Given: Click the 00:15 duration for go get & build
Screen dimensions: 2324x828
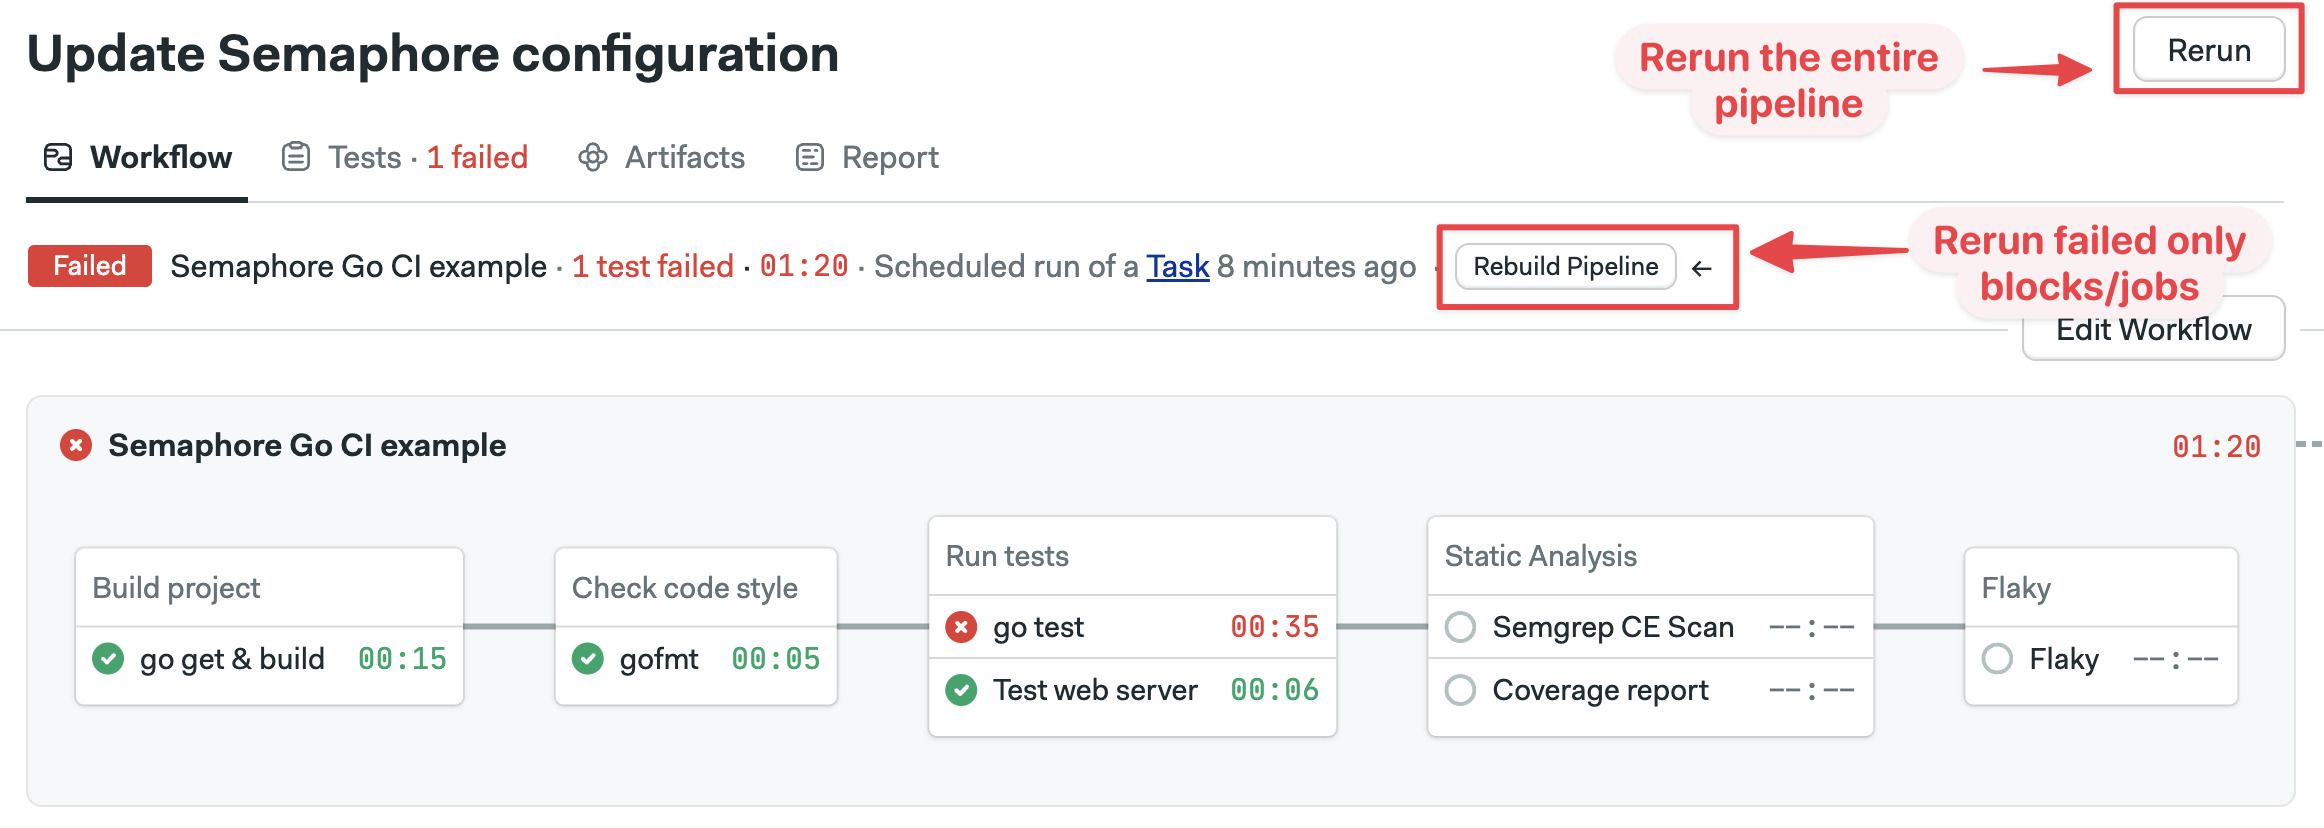Looking at the screenshot, I should (x=402, y=659).
